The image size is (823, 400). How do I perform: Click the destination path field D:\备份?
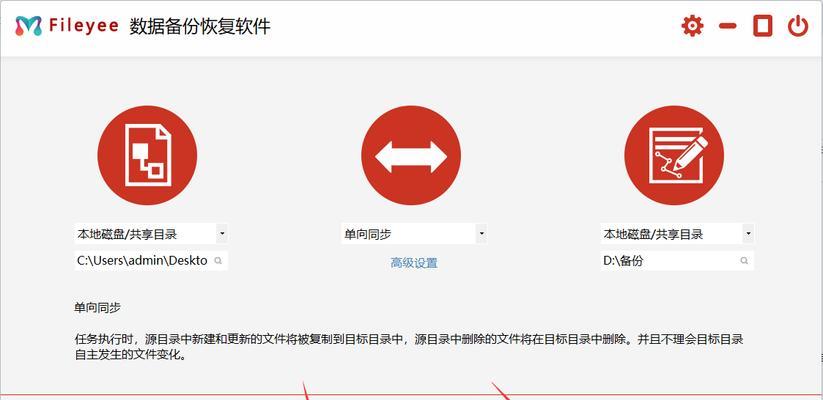pyautogui.click(x=677, y=260)
